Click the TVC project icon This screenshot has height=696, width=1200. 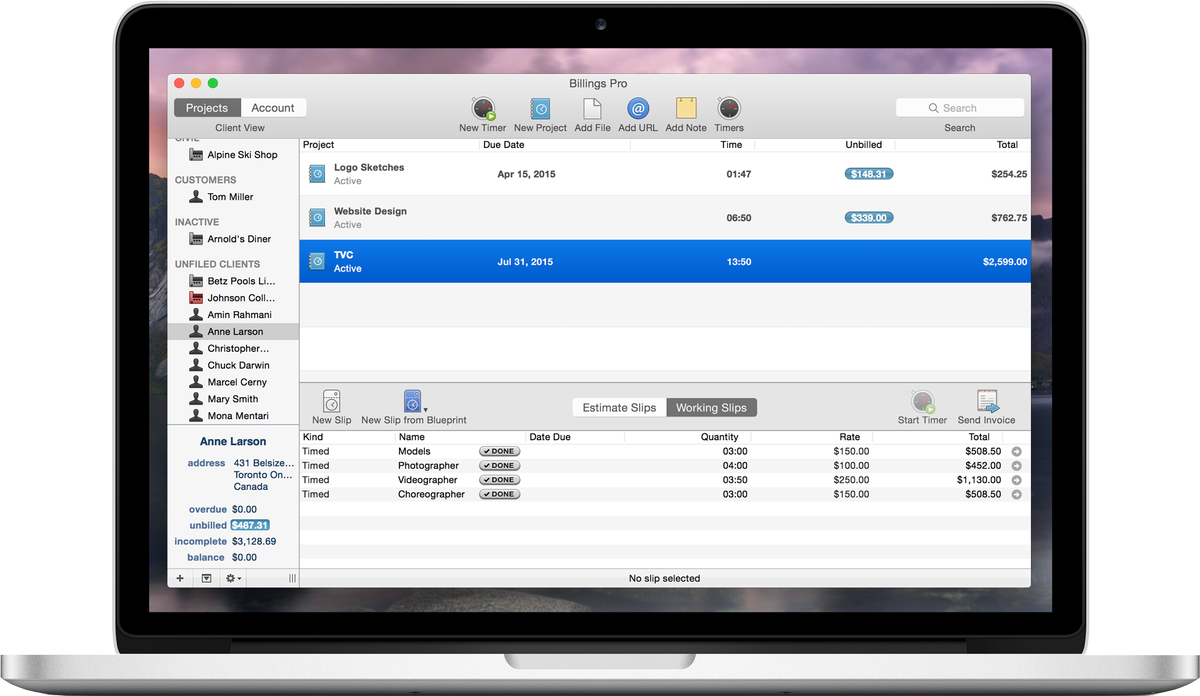point(317,261)
